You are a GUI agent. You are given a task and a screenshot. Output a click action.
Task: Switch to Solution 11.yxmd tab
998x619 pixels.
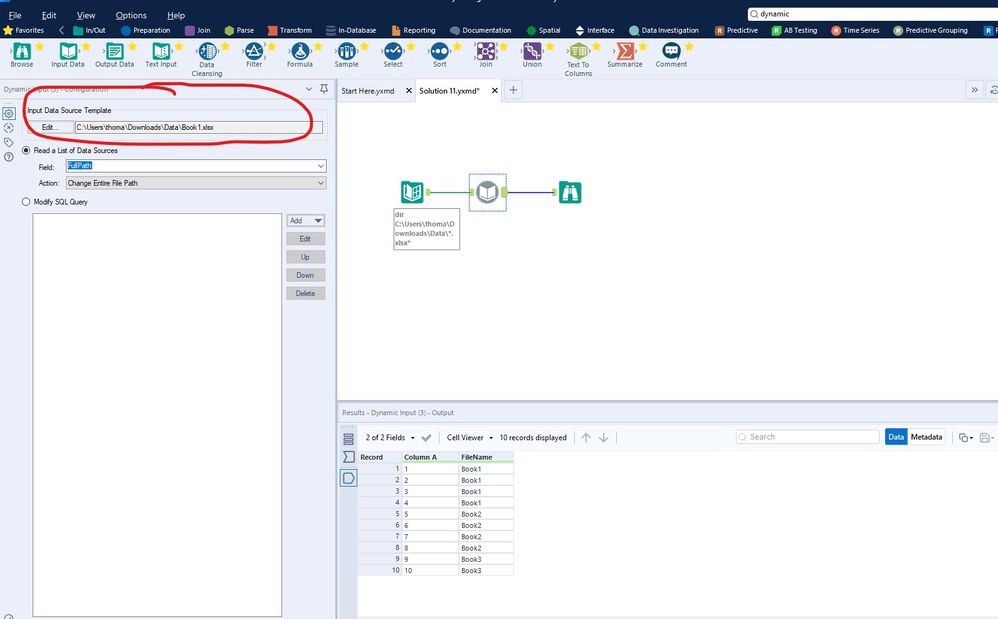pyautogui.click(x=449, y=90)
